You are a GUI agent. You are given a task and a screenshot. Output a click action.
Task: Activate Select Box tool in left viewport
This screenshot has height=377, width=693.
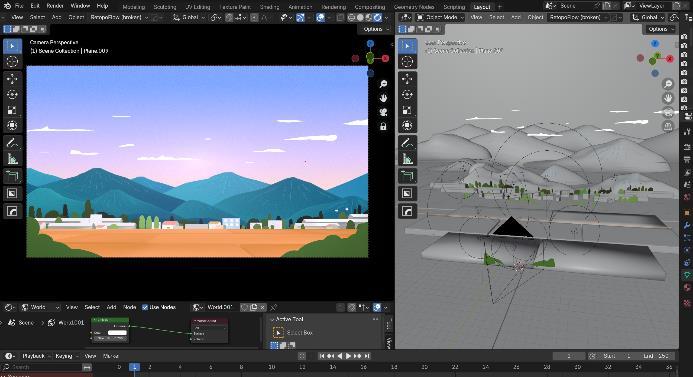click(12, 46)
